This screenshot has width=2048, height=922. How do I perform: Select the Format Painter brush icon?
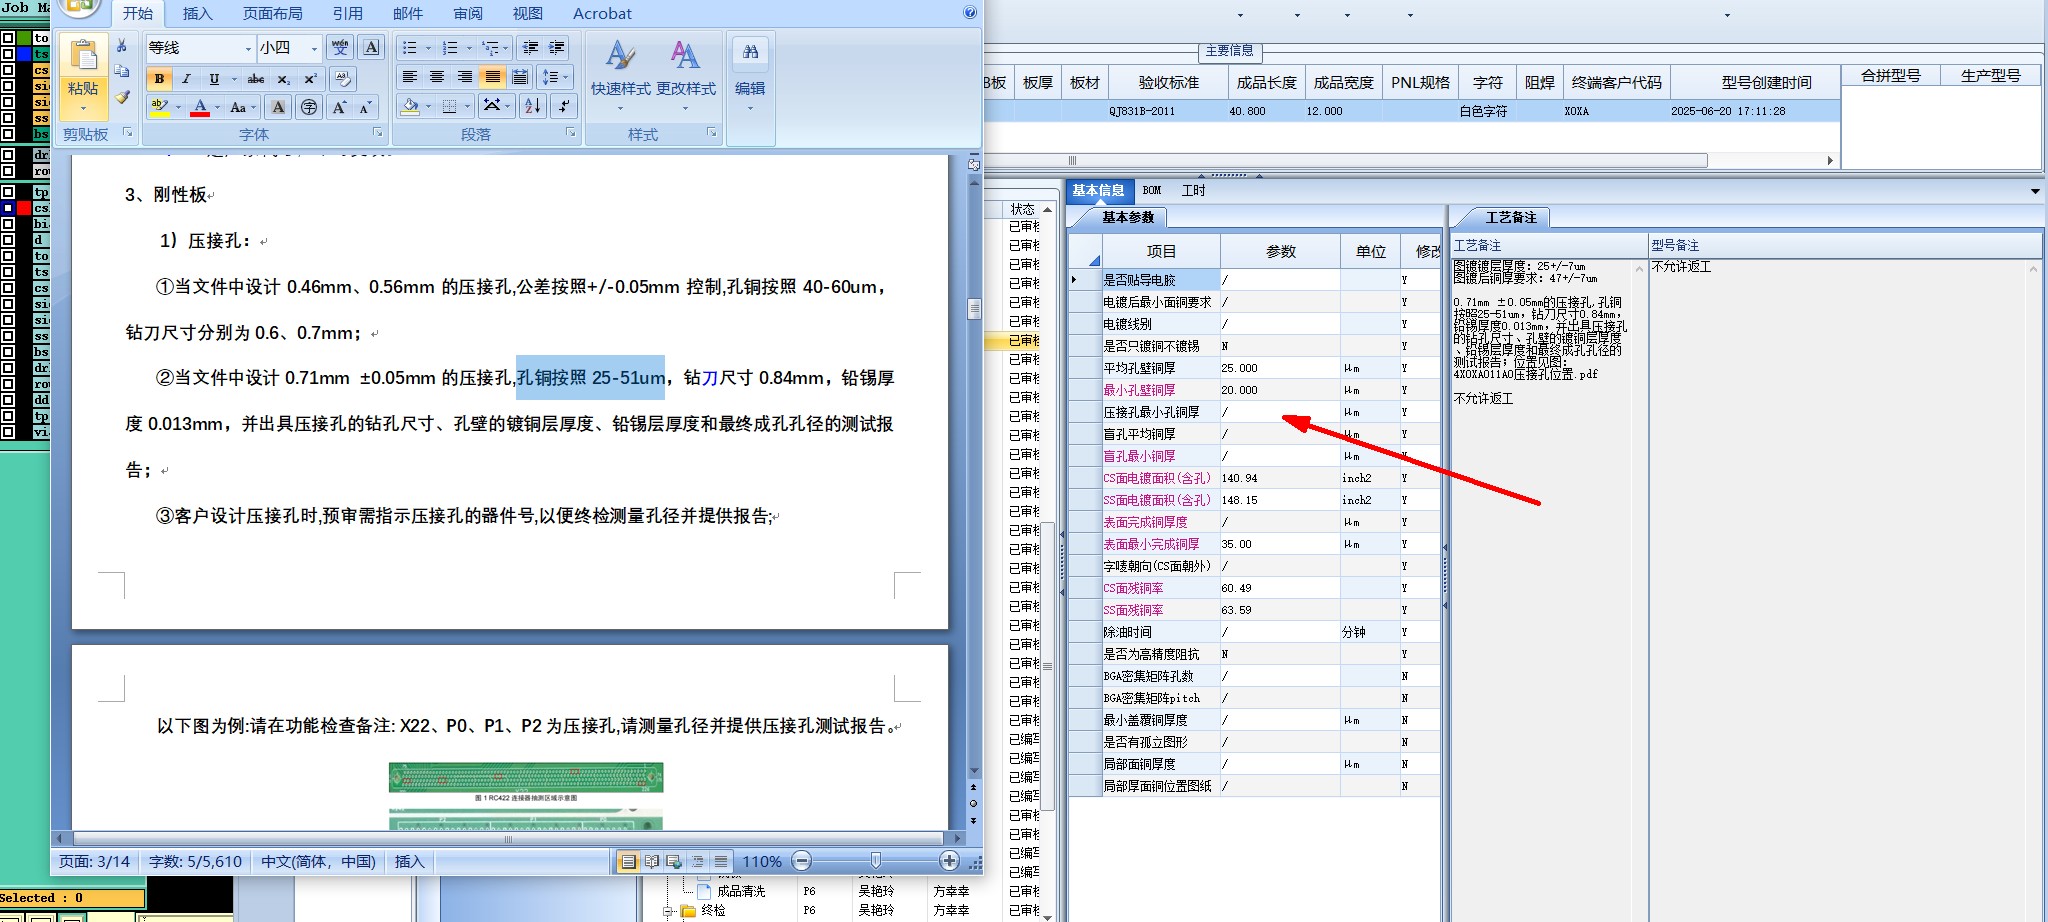click(122, 97)
